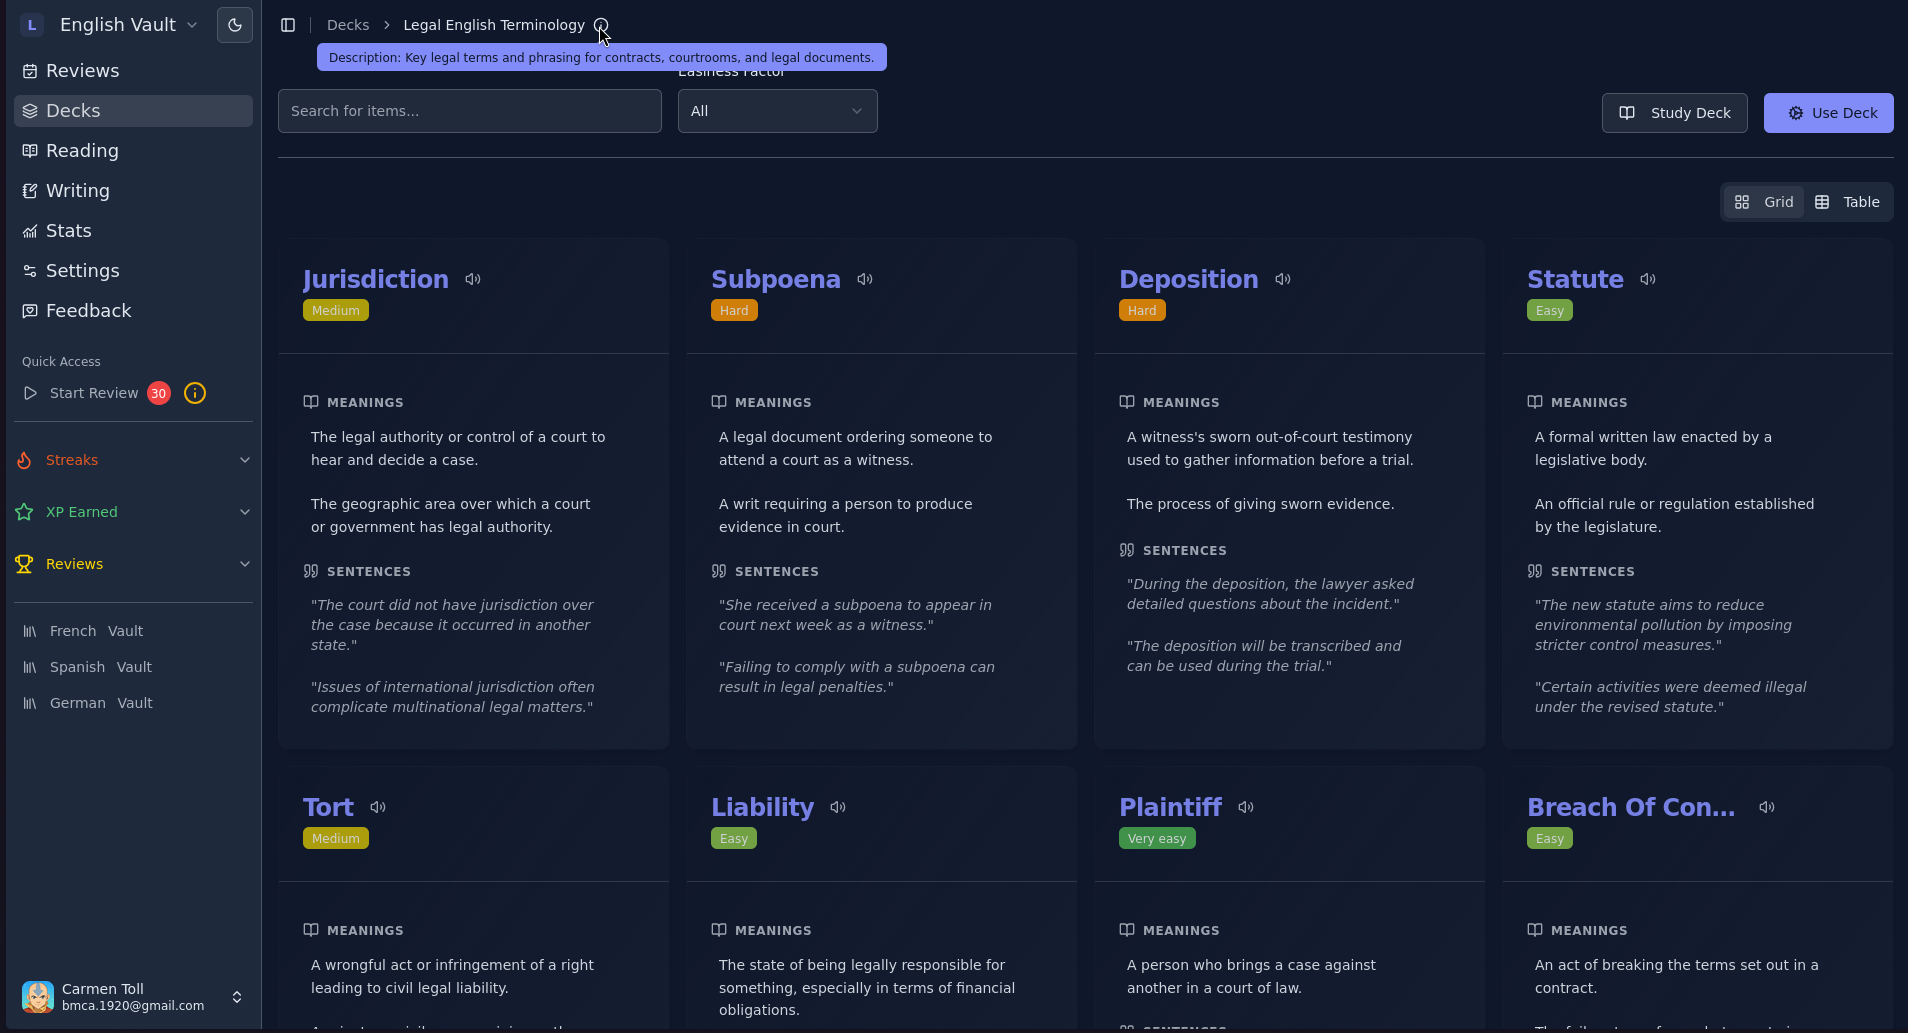Image resolution: width=1908 pixels, height=1033 pixels.
Task: Toggle dark mode with the moon icon
Action: [234, 25]
